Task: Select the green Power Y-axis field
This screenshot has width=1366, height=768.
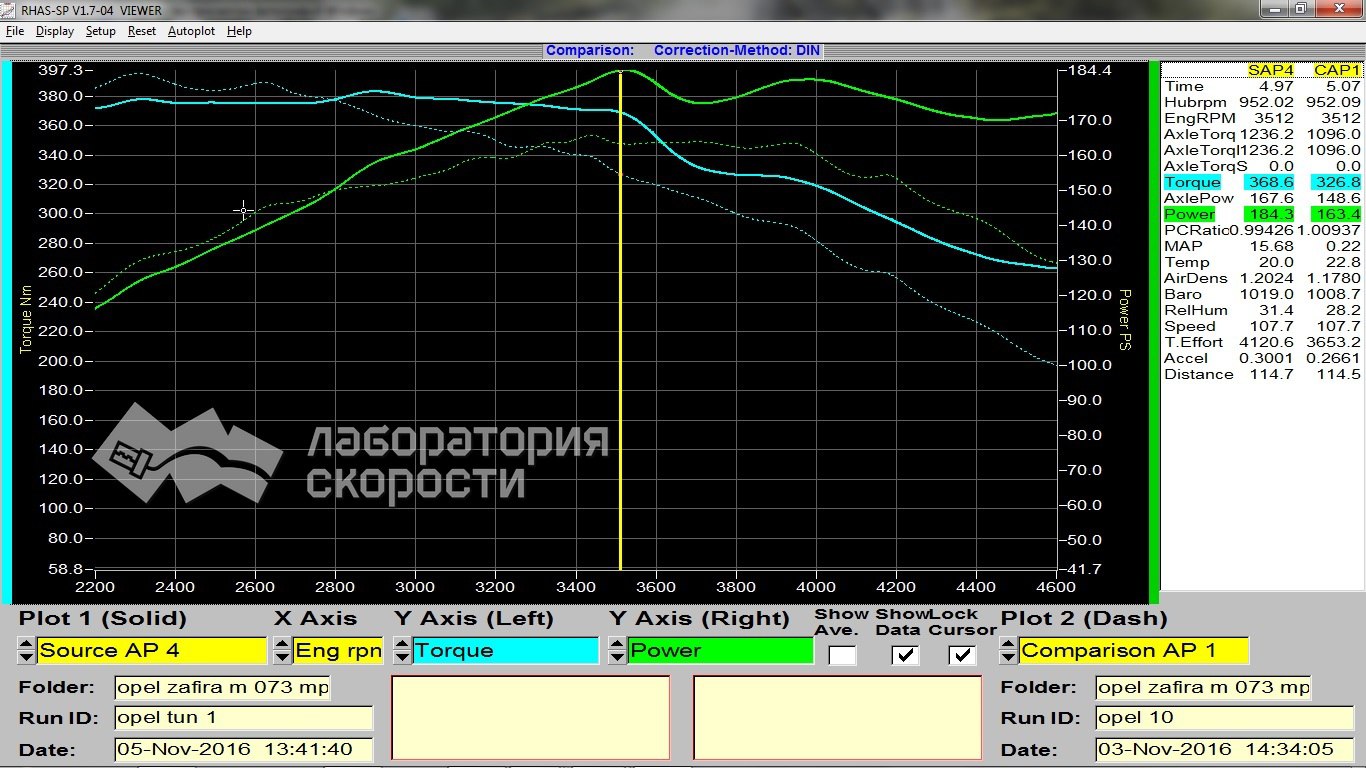Action: point(720,651)
